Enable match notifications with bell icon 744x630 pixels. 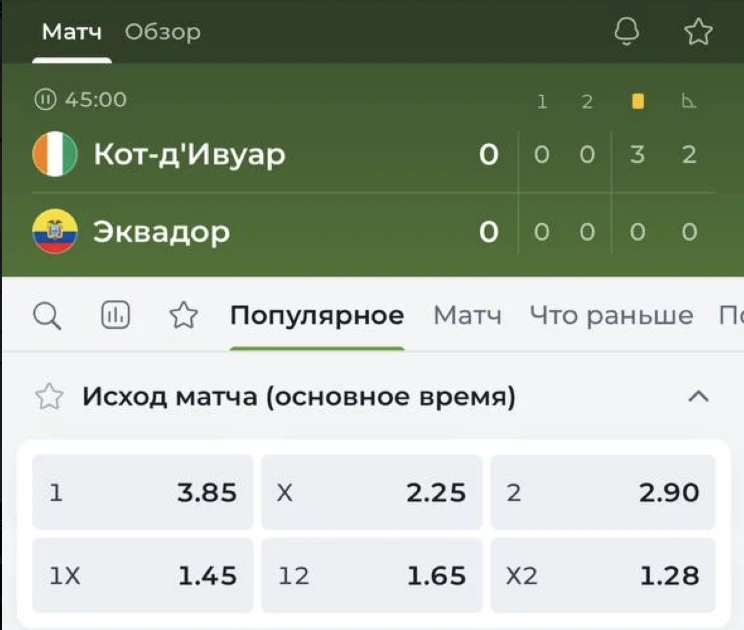tap(626, 32)
